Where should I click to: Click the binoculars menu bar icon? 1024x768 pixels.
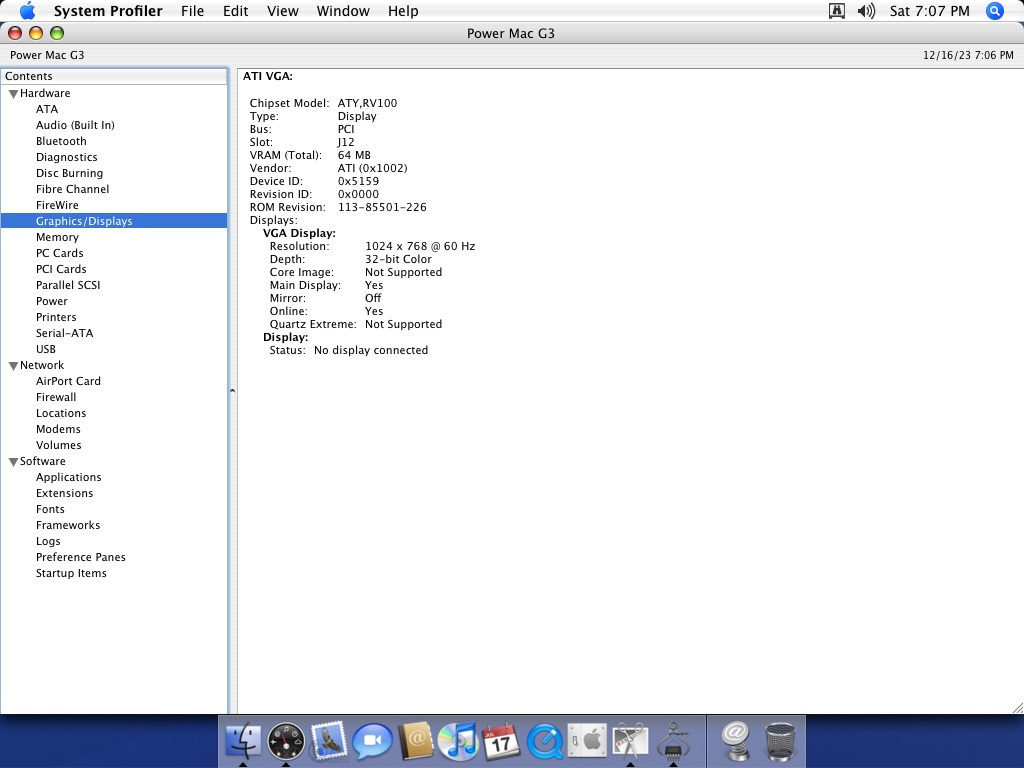(837, 11)
